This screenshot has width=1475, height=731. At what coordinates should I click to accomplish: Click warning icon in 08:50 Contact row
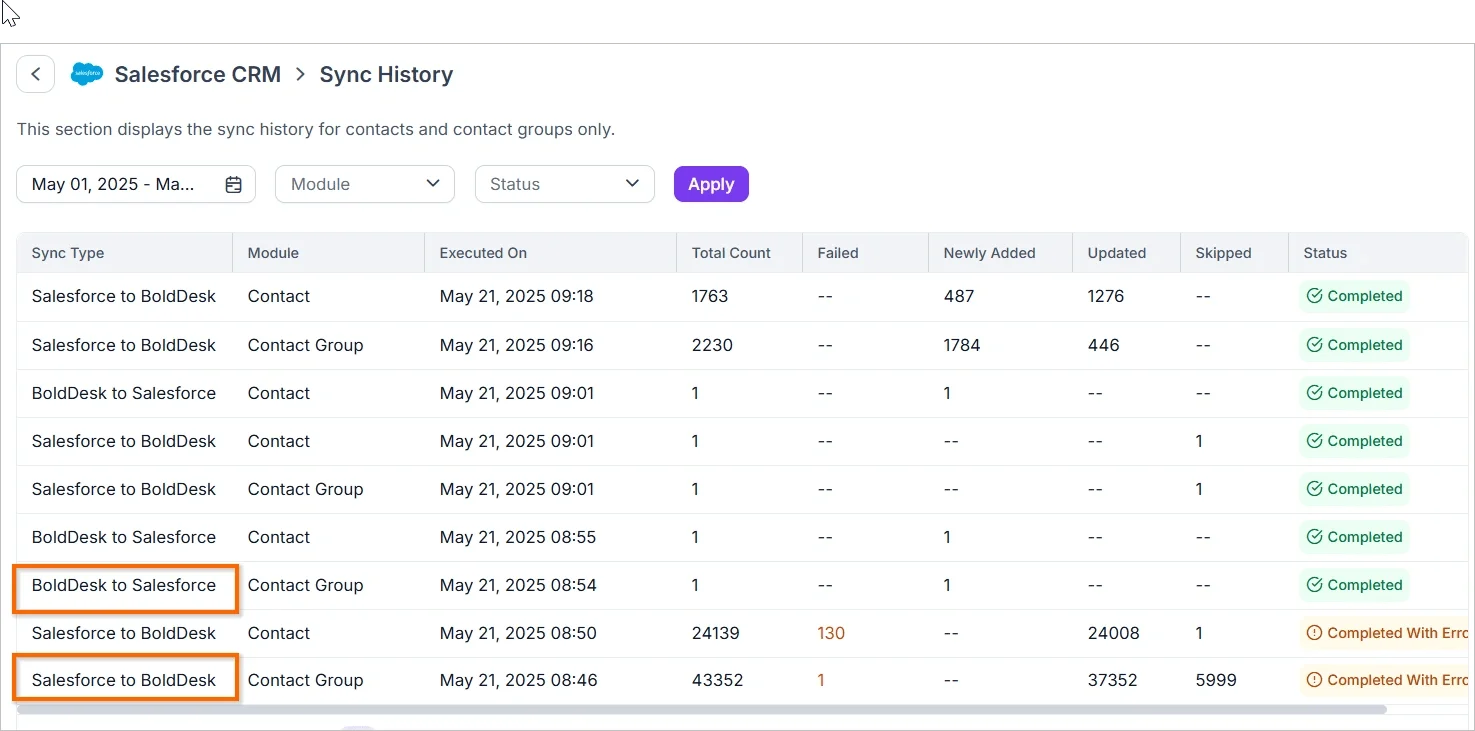[1315, 633]
